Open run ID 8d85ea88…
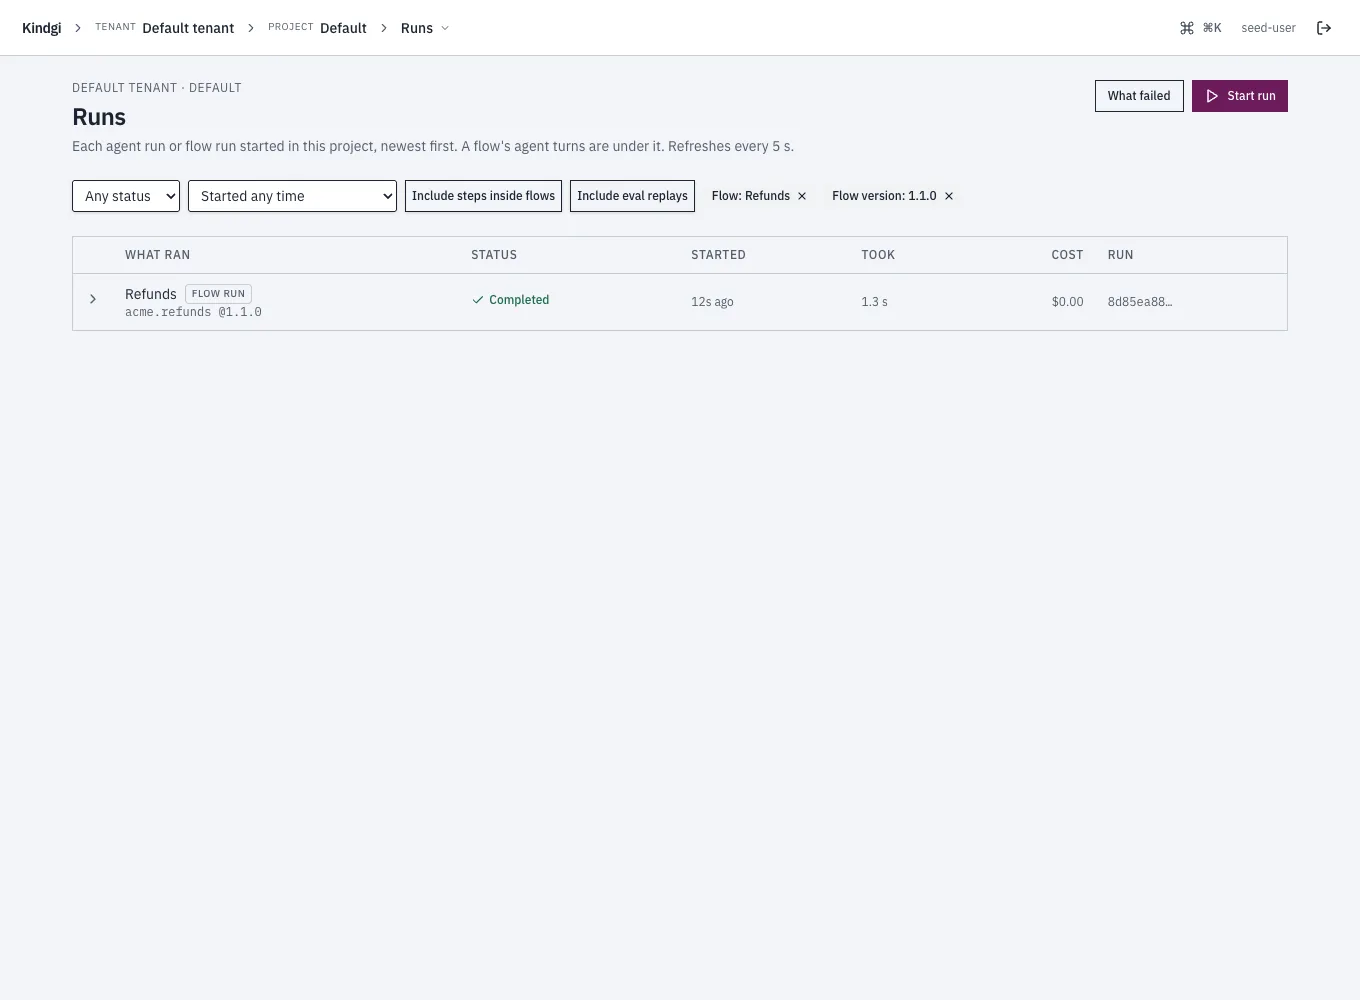The width and height of the screenshot is (1360, 1000). tap(1139, 302)
